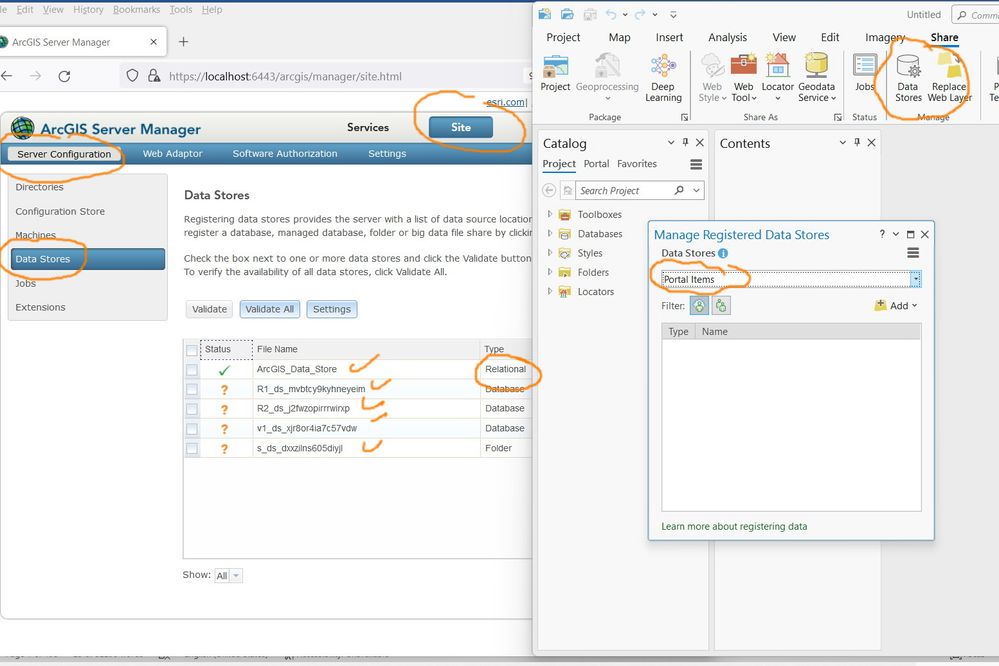999x666 pixels.
Task: Open the Analysis ribbon tab
Action: point(728,38)
